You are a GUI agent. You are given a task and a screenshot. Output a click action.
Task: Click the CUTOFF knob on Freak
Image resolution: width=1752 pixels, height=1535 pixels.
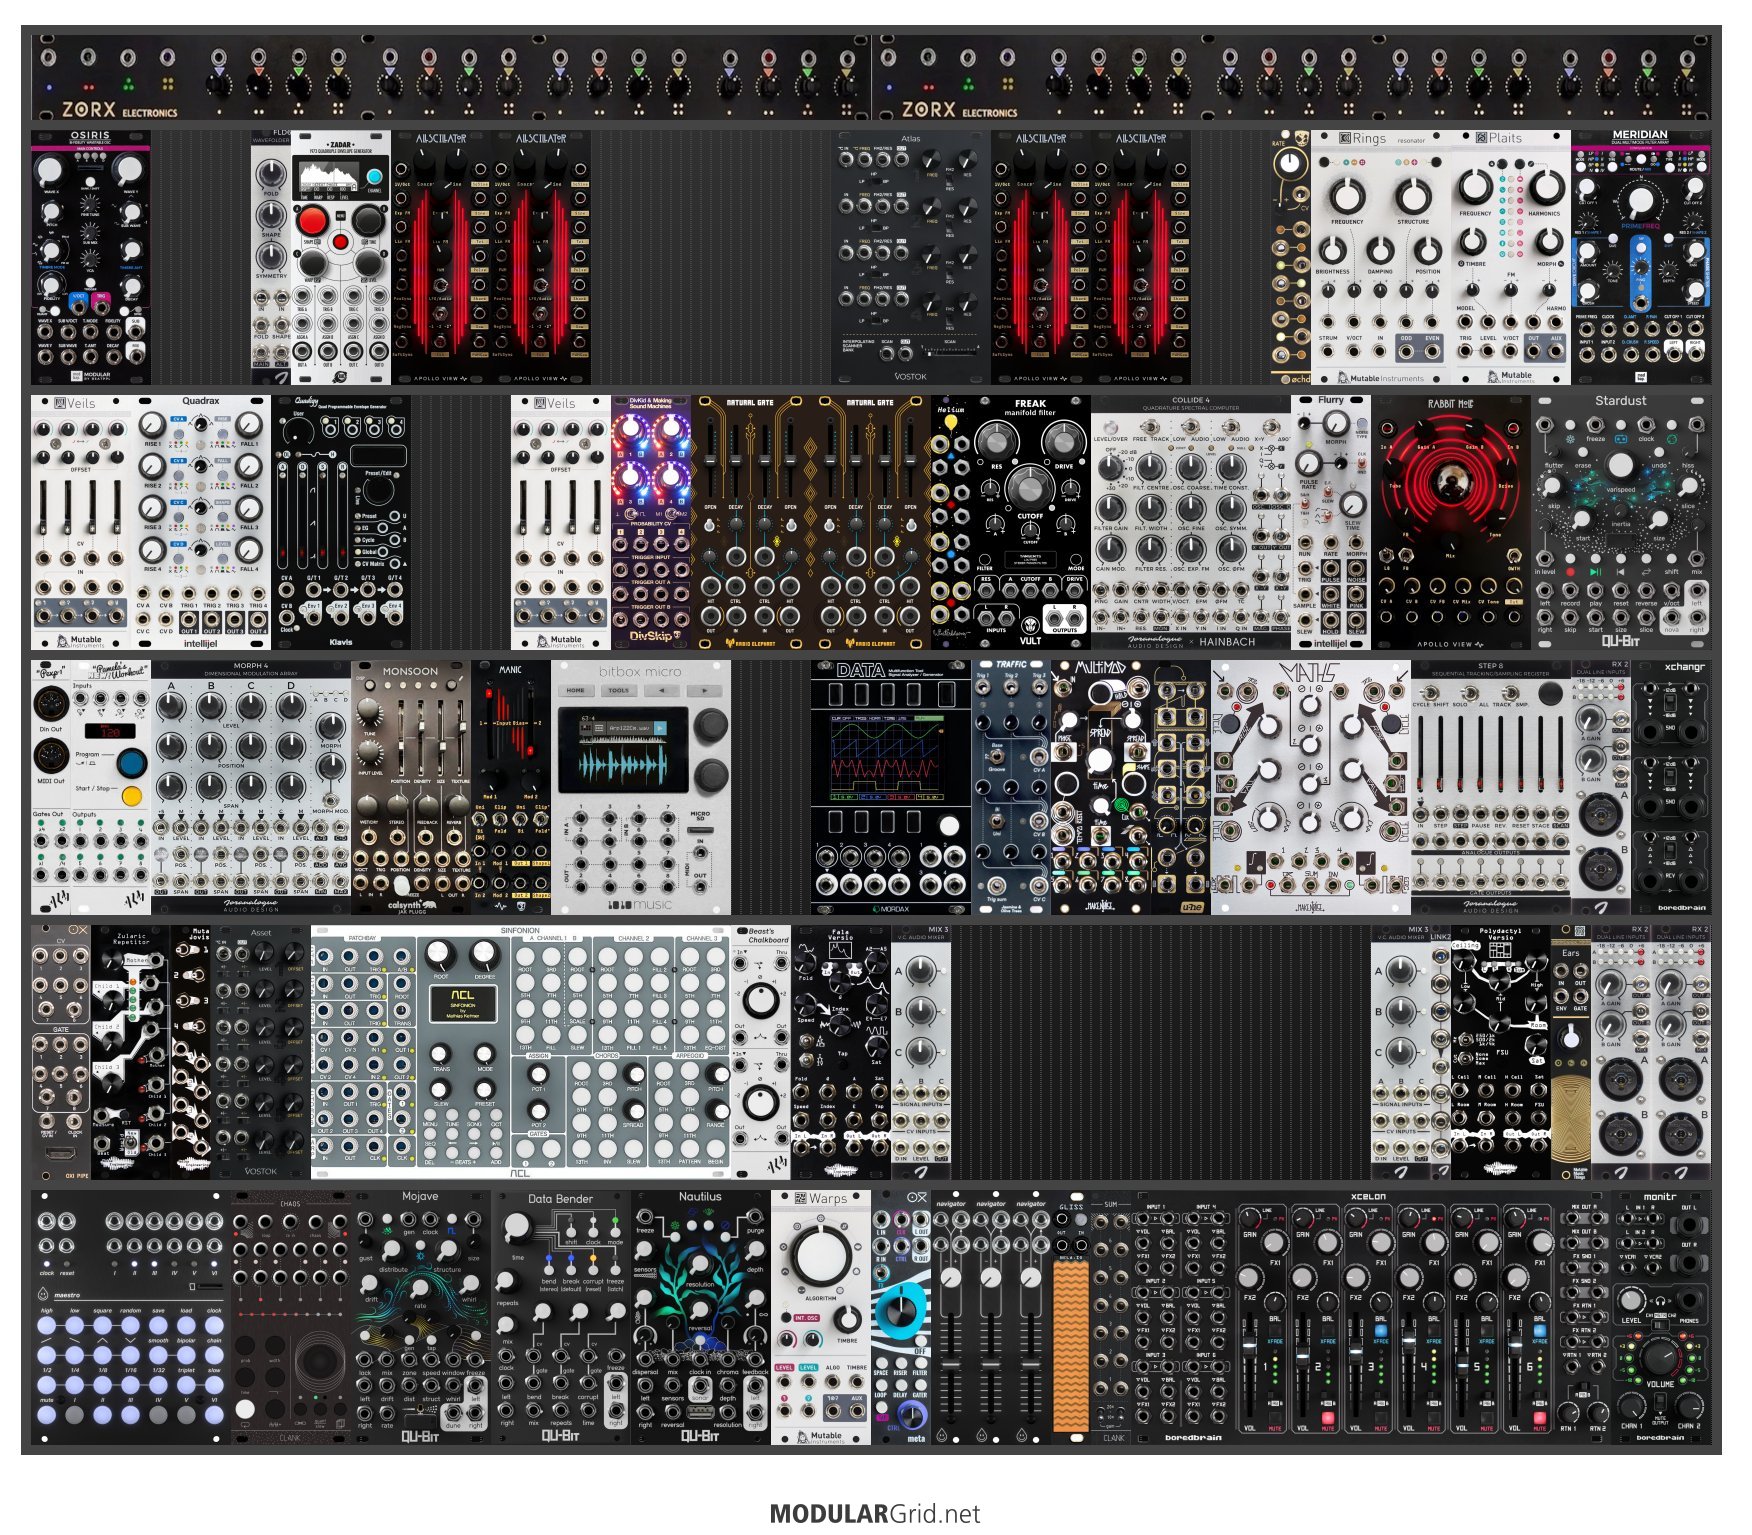[x=1030, y=487]
